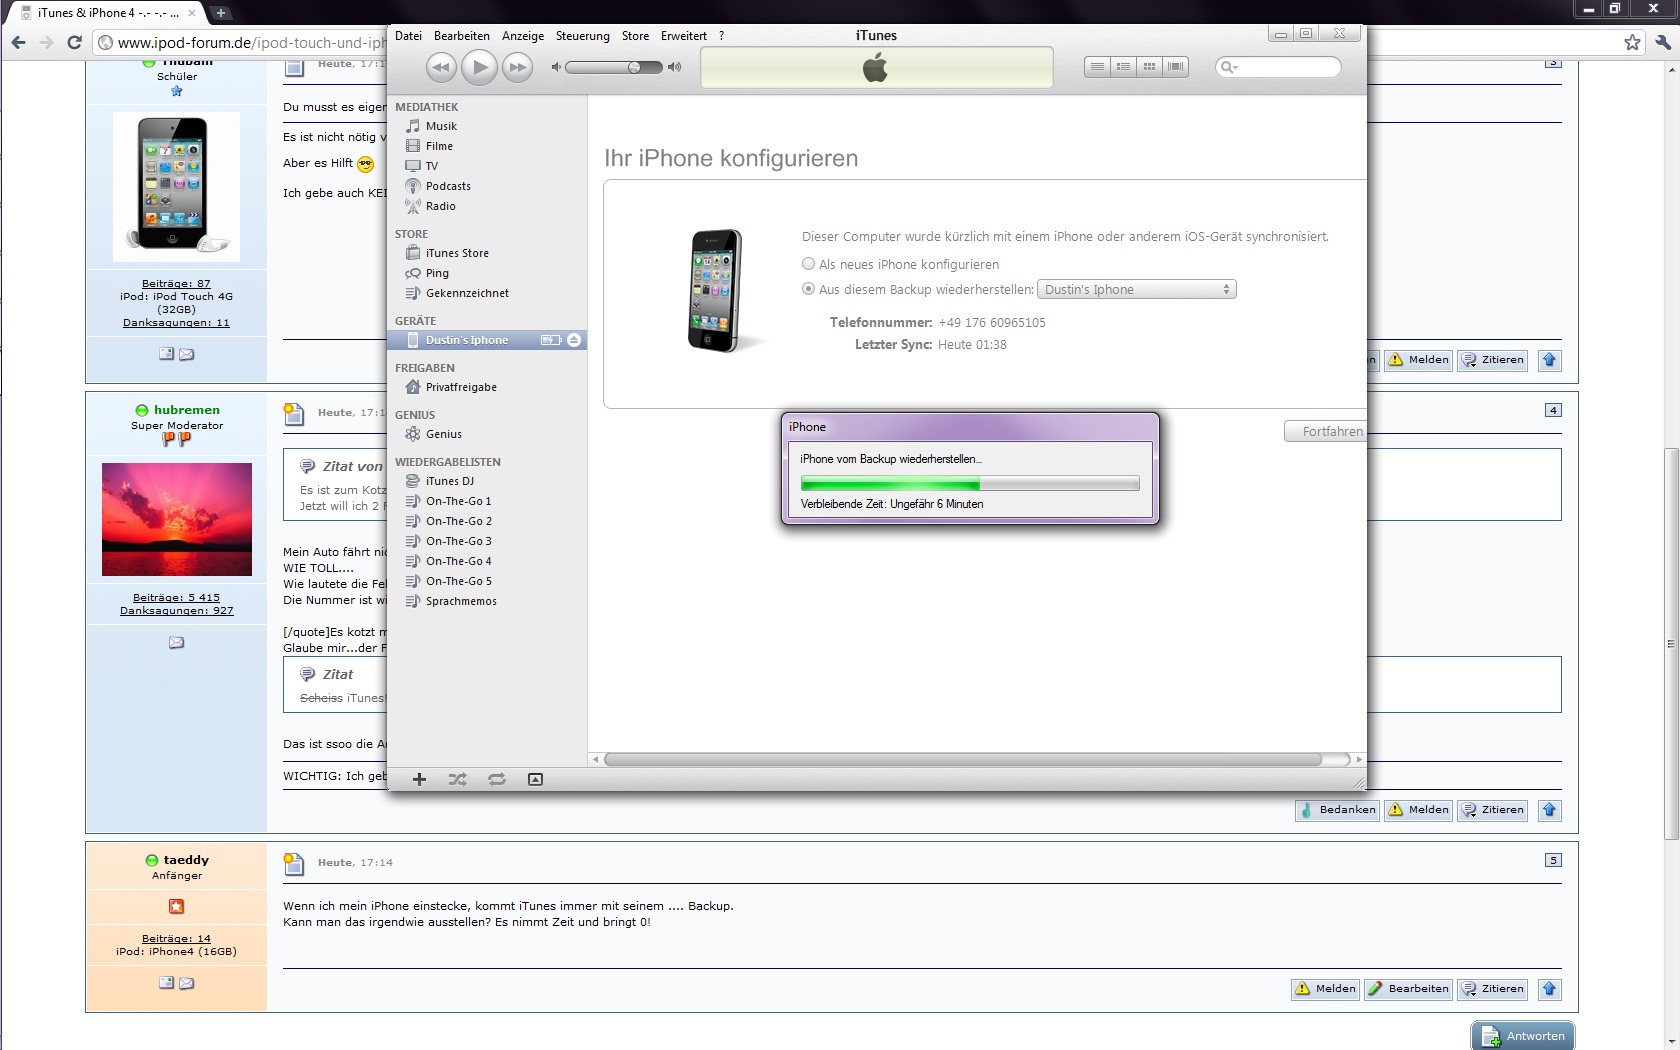Click the restore progress bar
Viewport: 1680px width, 1050px height.
click(x=970, y=484)
